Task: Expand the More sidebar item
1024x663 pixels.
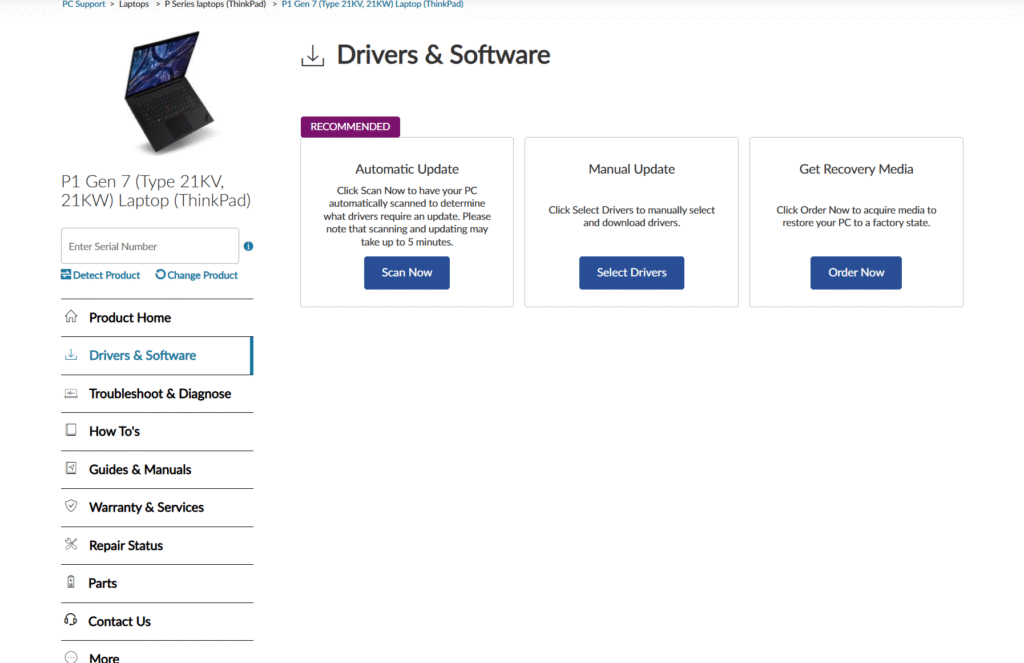Action: (x=104, y=657)
